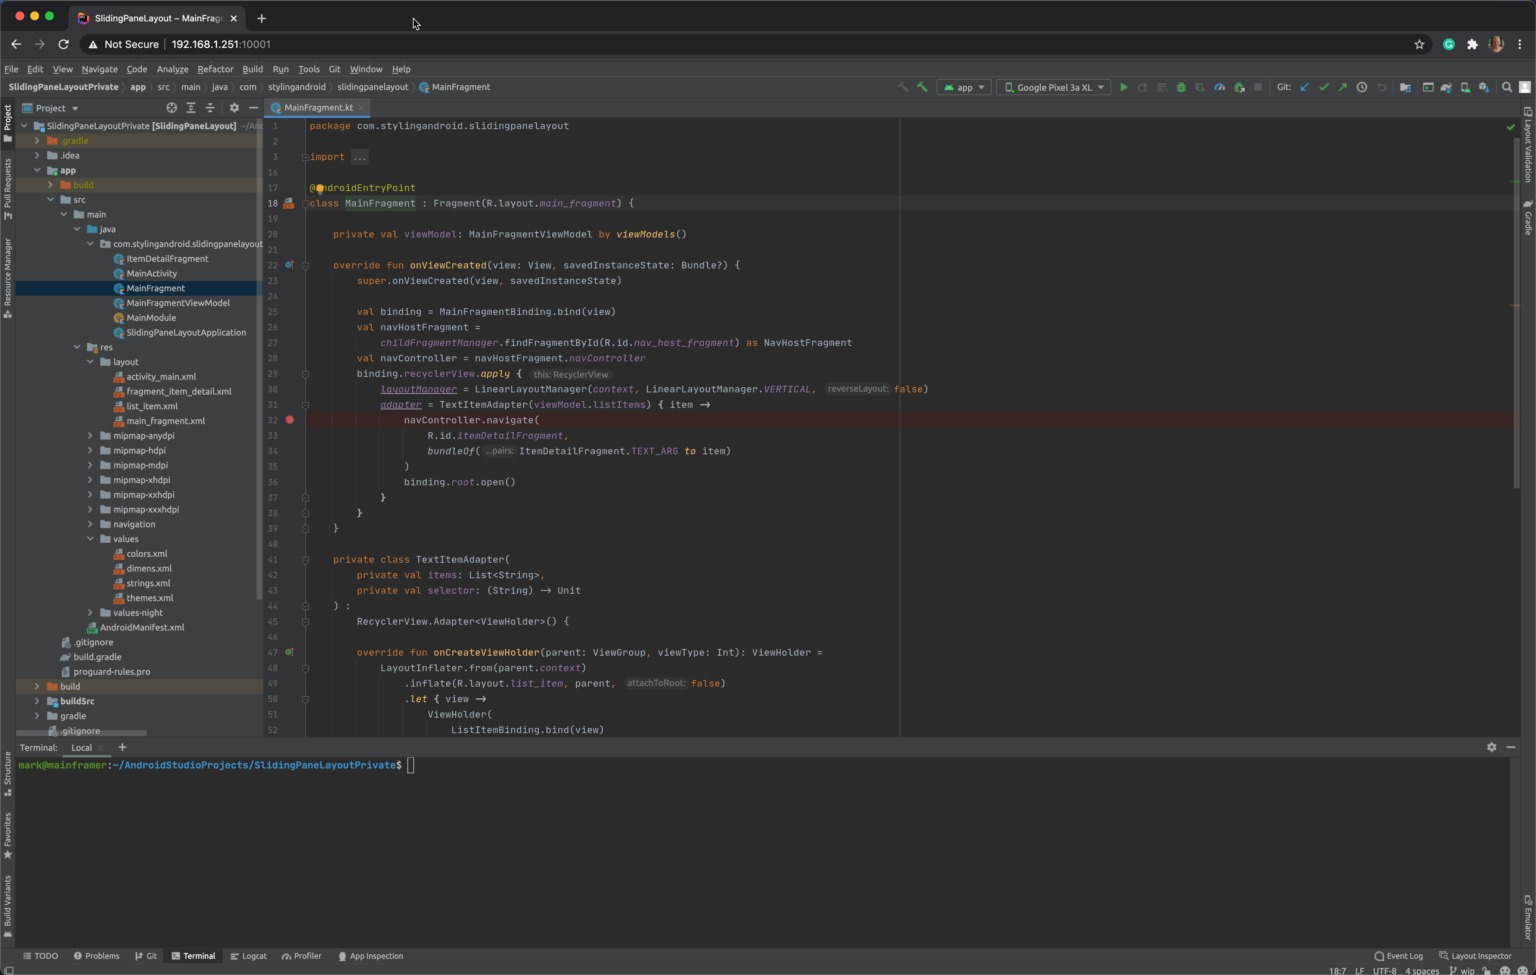Viewport: 1536px width, 975px height.
Task: Click the Search Everywhere magnifier icon
Action: (x=1507, y=88)
